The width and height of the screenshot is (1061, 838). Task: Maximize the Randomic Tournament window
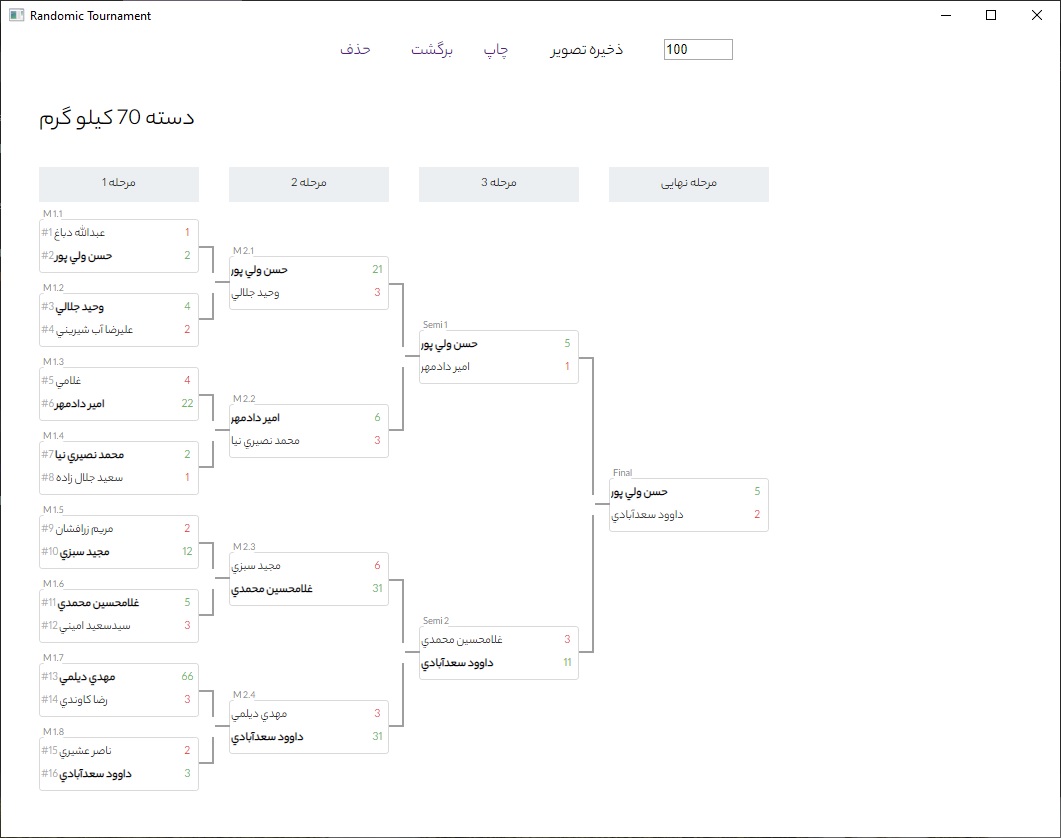pos(991,15)
